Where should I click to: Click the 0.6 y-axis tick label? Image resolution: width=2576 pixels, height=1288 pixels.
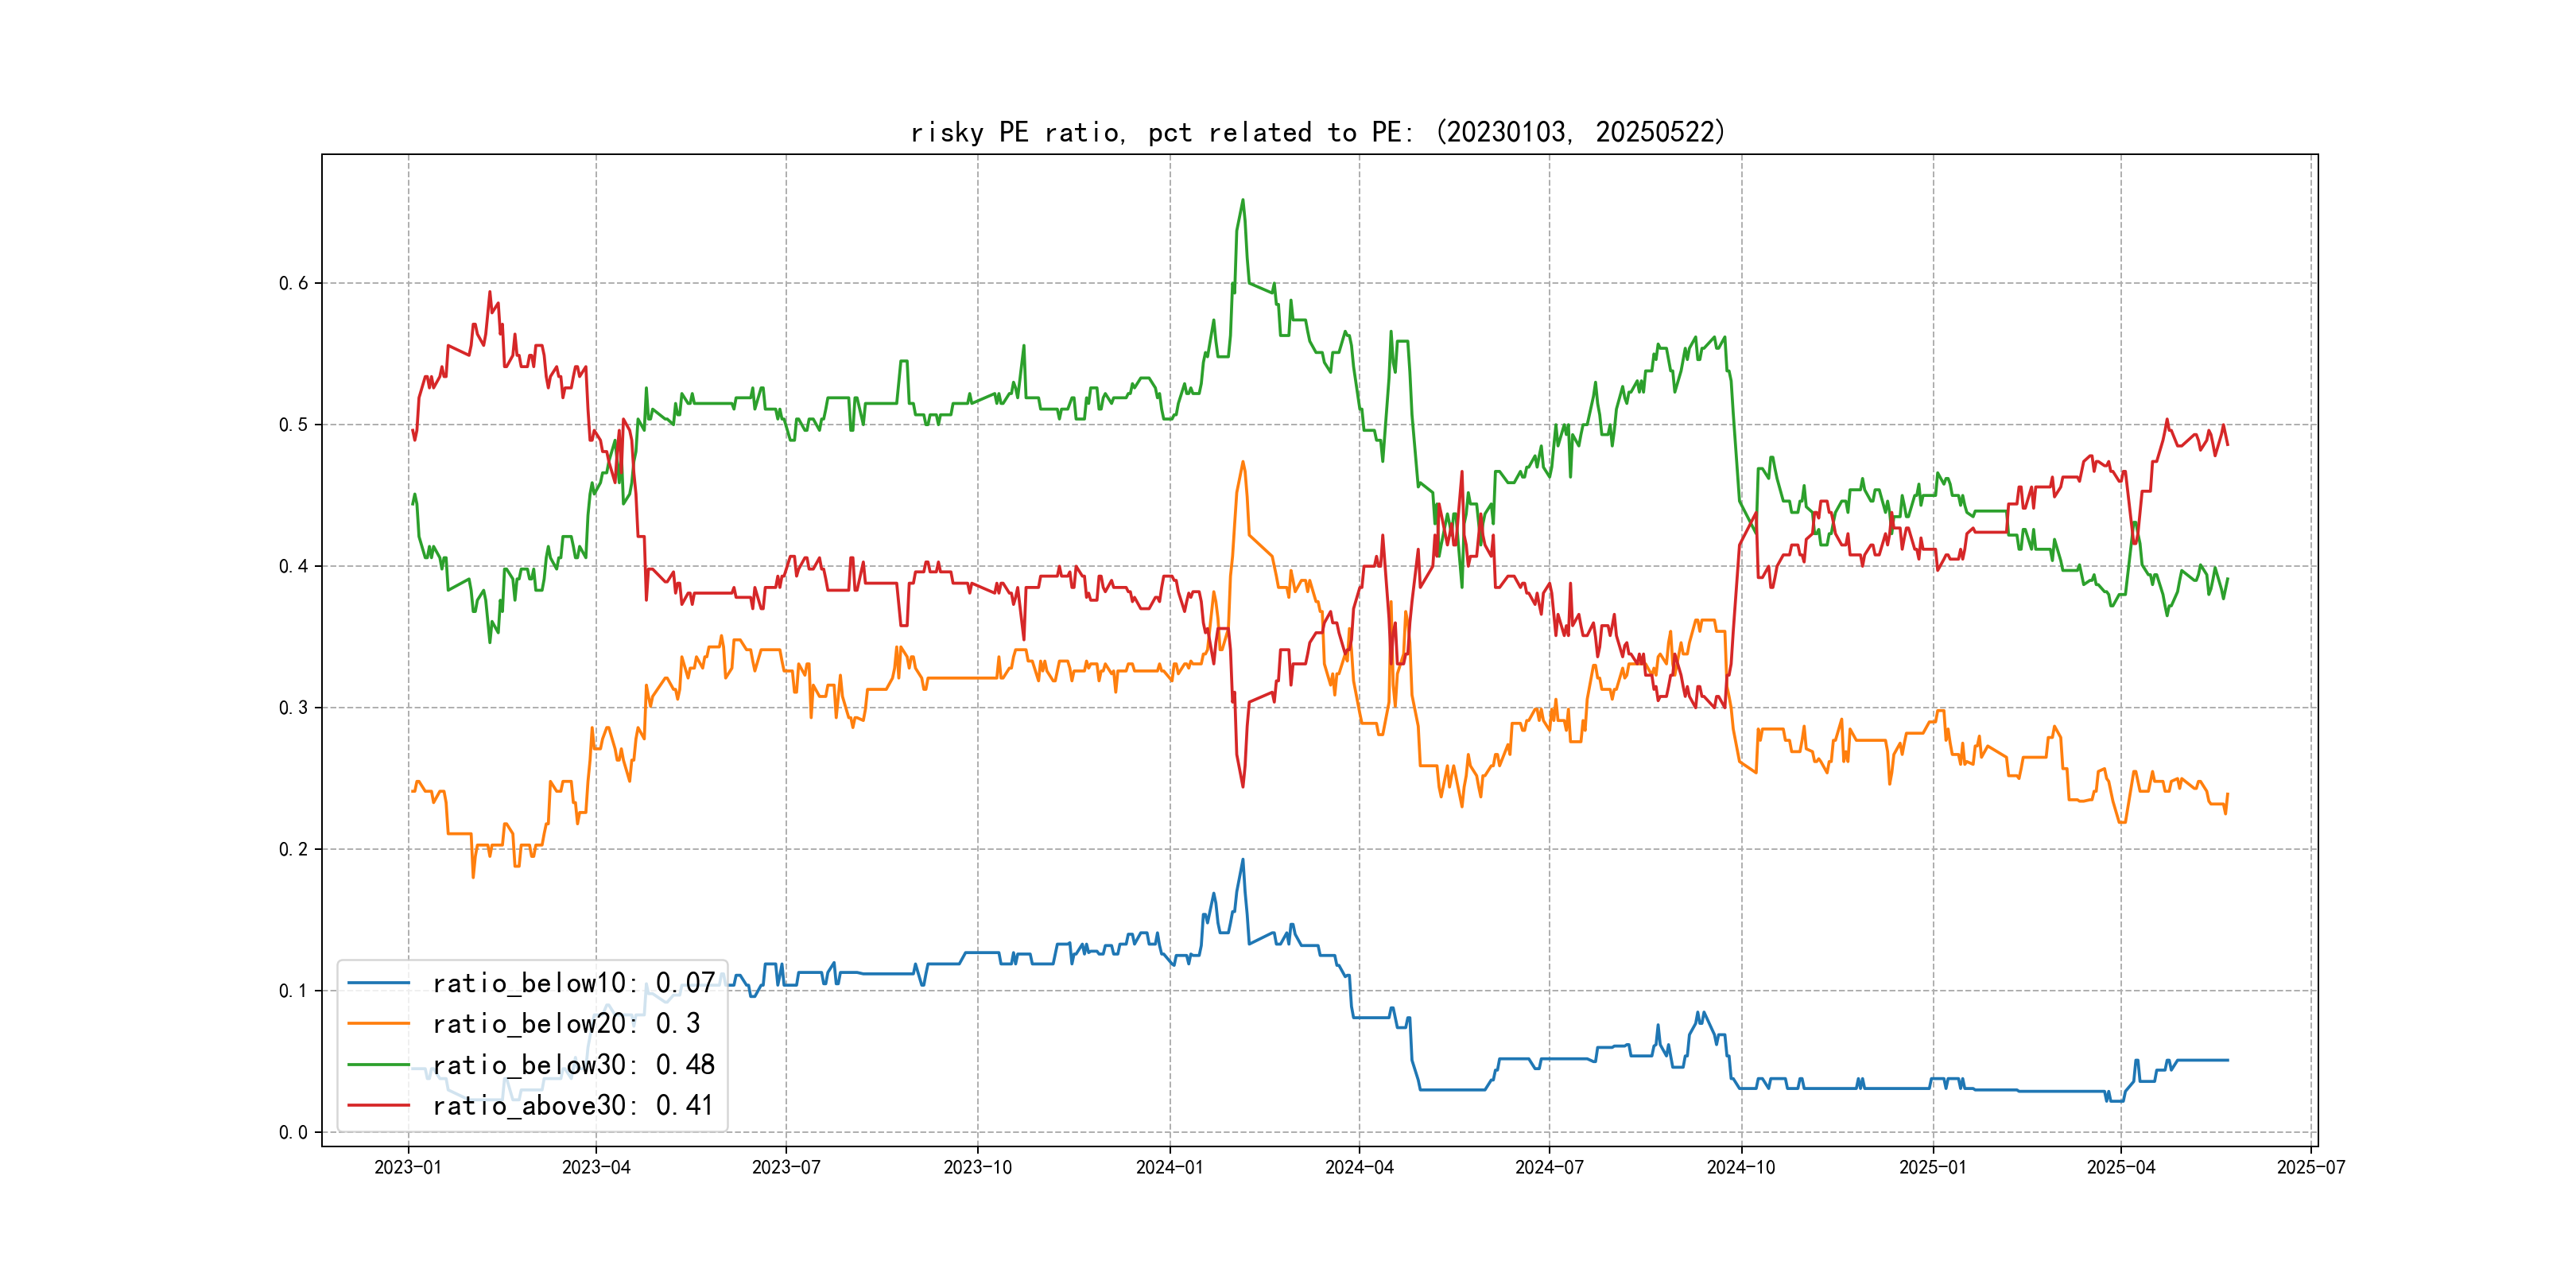[293, 283]
